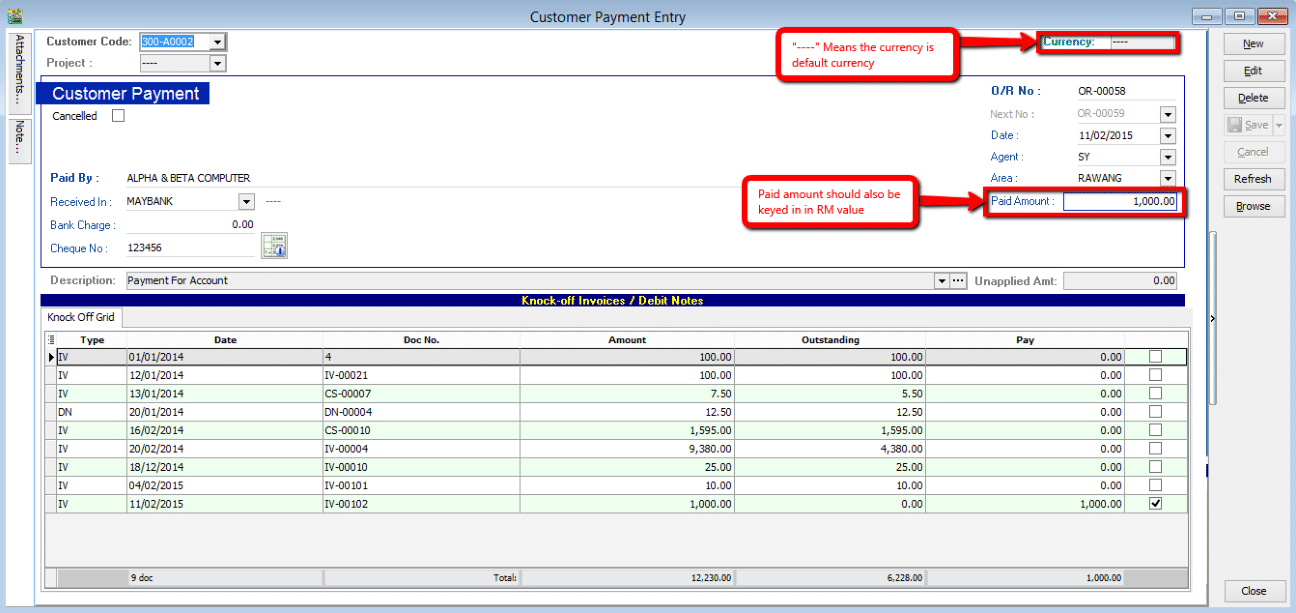Image resolution: width=1296 pixels, height=613 pixels.
Task: Tick the knock-off checkbox for IV-00021
Action: (1156, 375)
